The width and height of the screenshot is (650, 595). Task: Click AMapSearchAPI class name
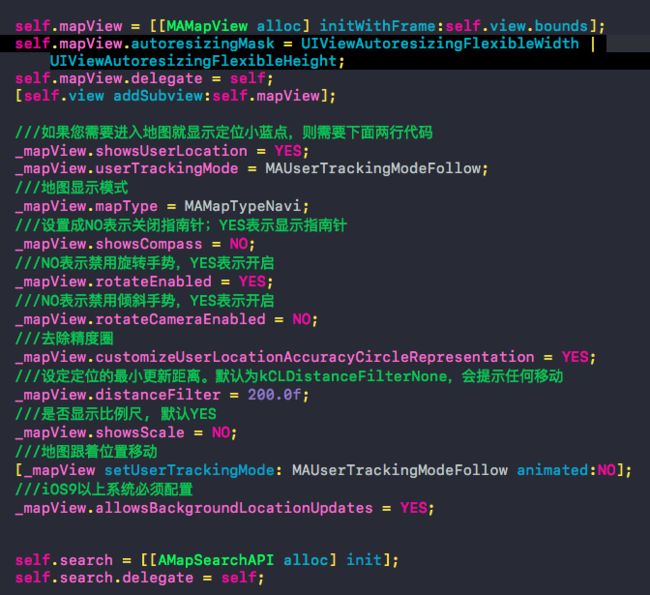click(216, 560)
